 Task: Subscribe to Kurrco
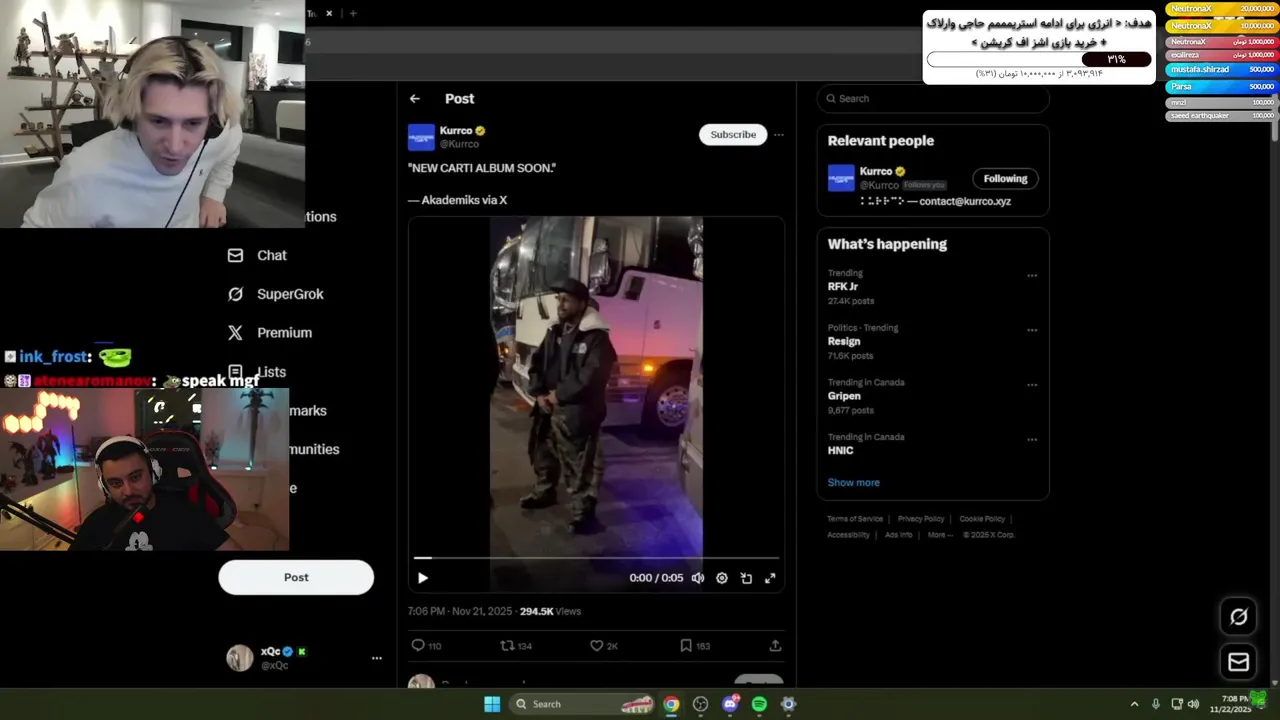coord(733,135)
